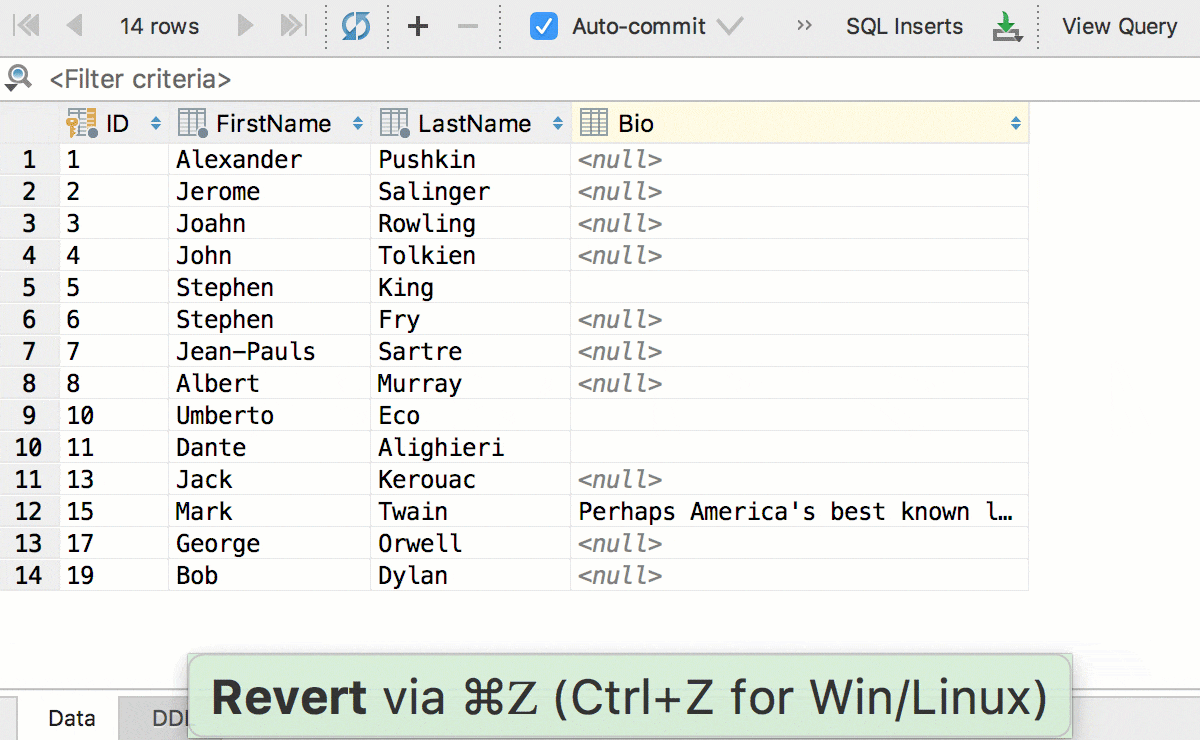This screenshot has width=1200, height=740.
Task: Select the Bob first name cell
Action: click(270, 576)
